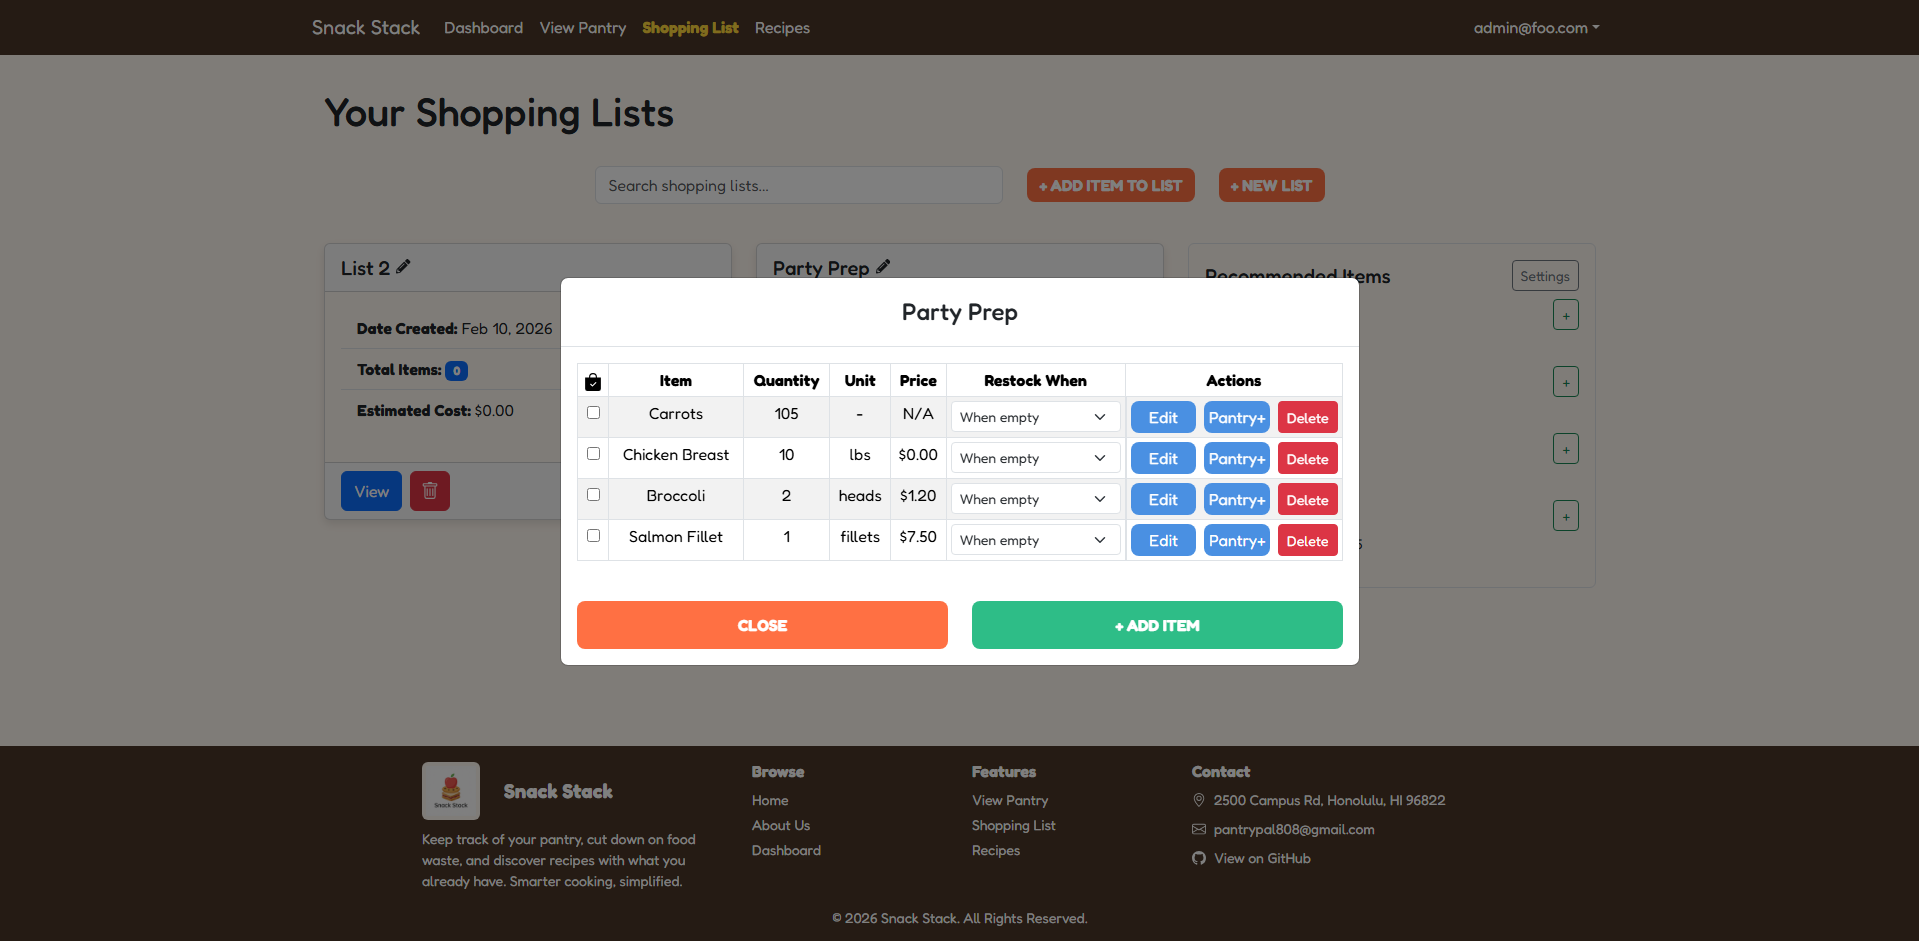Click the pencil icon to rename Party Prep
The width and height of the screenshot is (1919, 941).
point(883,266)
